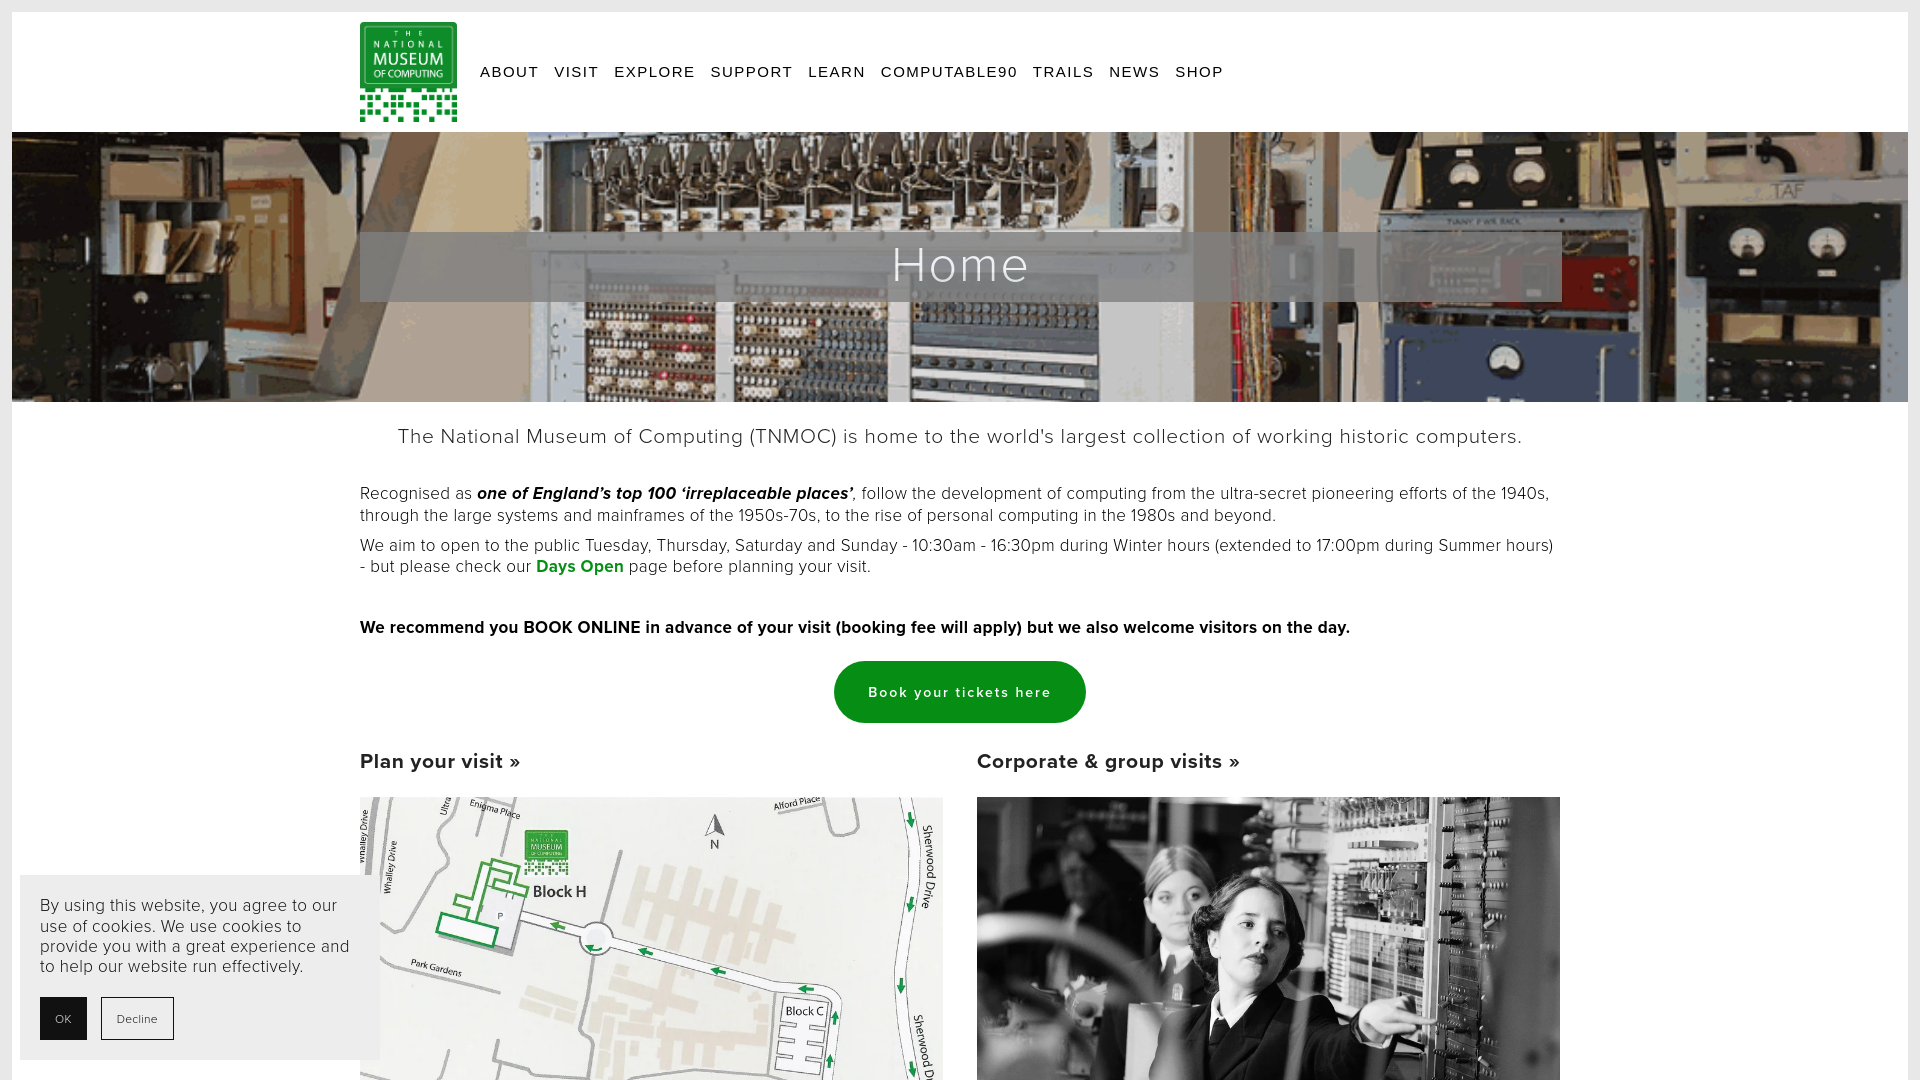Click the site map thumbnail image
Image resolution: width=1920 pixels, height=1080 pixels.
click(x=651, y=938)
